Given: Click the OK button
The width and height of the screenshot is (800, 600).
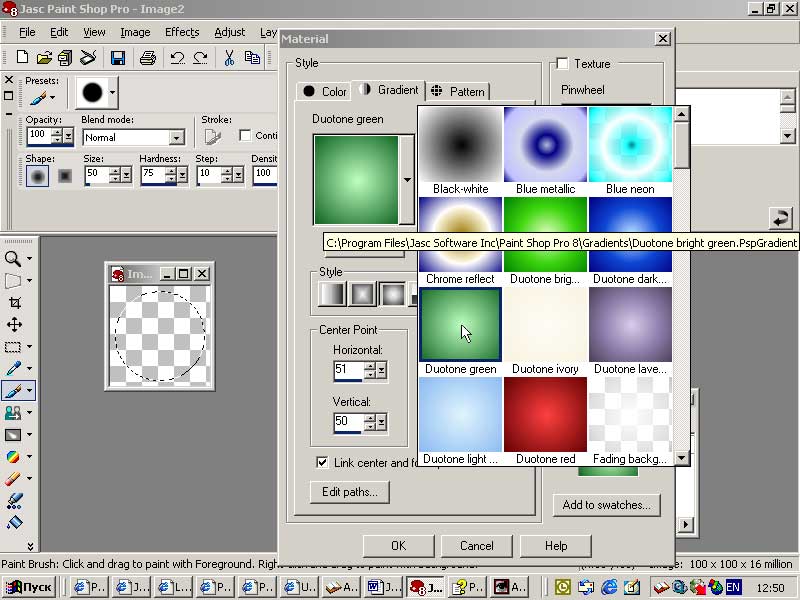Looking at the screenshot, I should pyautogui.click(x=398, y=546).
